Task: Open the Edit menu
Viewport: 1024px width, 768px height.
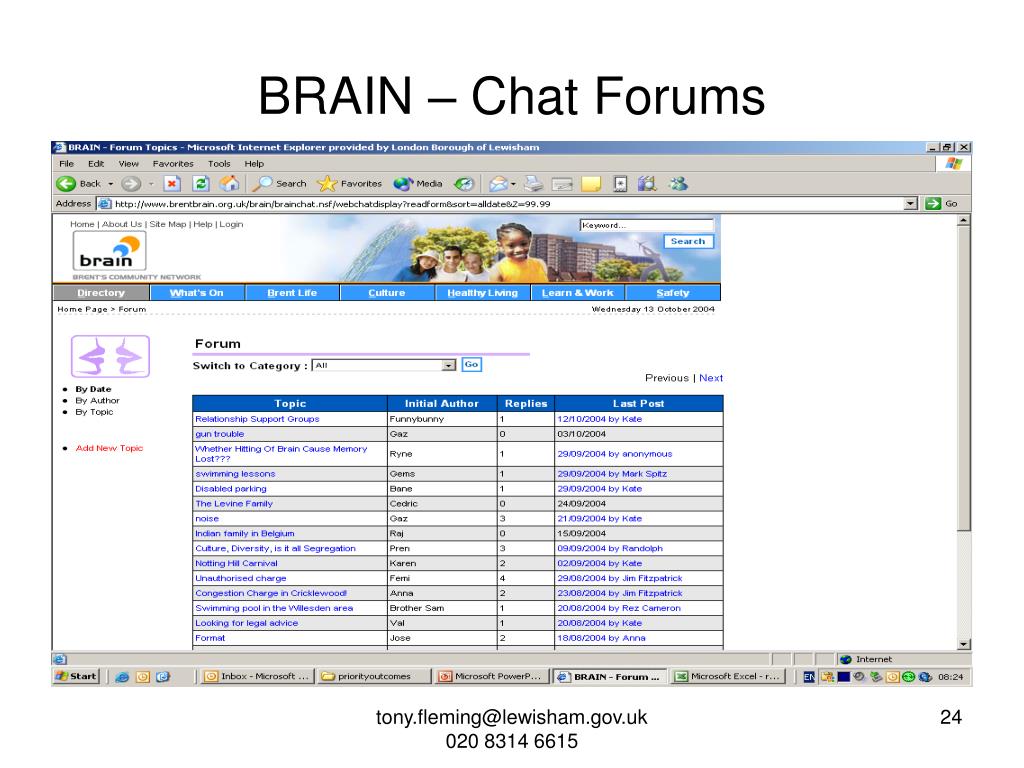Action: 96,164
